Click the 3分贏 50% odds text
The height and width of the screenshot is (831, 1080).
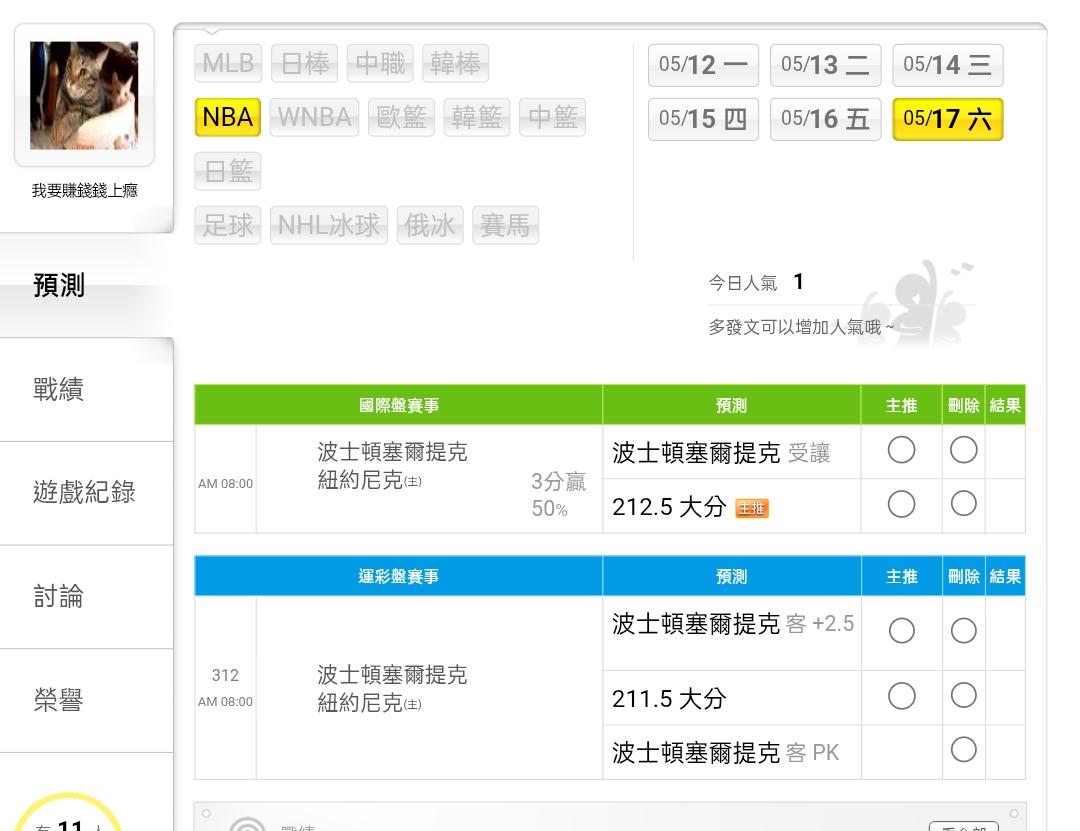[x=557, y=495]
